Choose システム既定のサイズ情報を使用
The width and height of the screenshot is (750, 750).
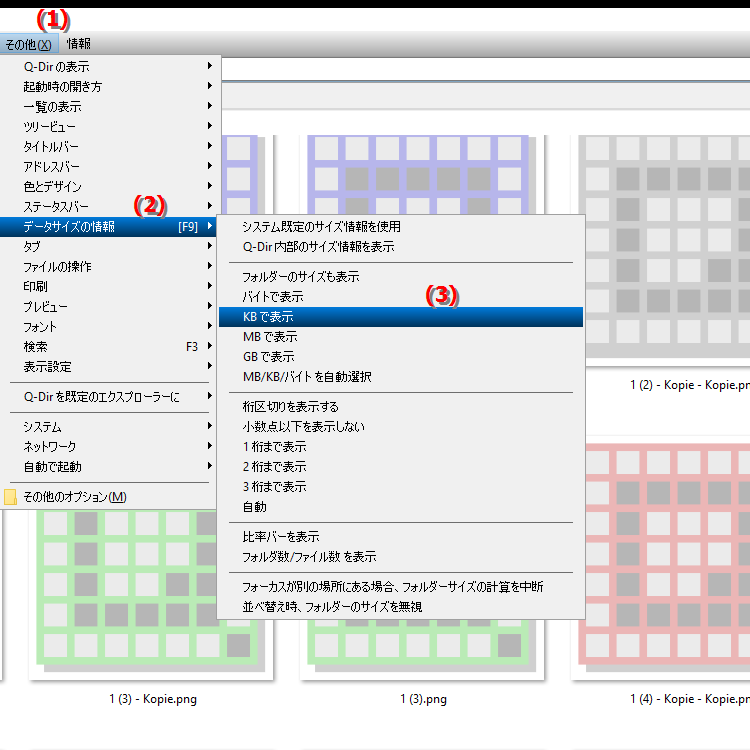click(x=401, y=227)
